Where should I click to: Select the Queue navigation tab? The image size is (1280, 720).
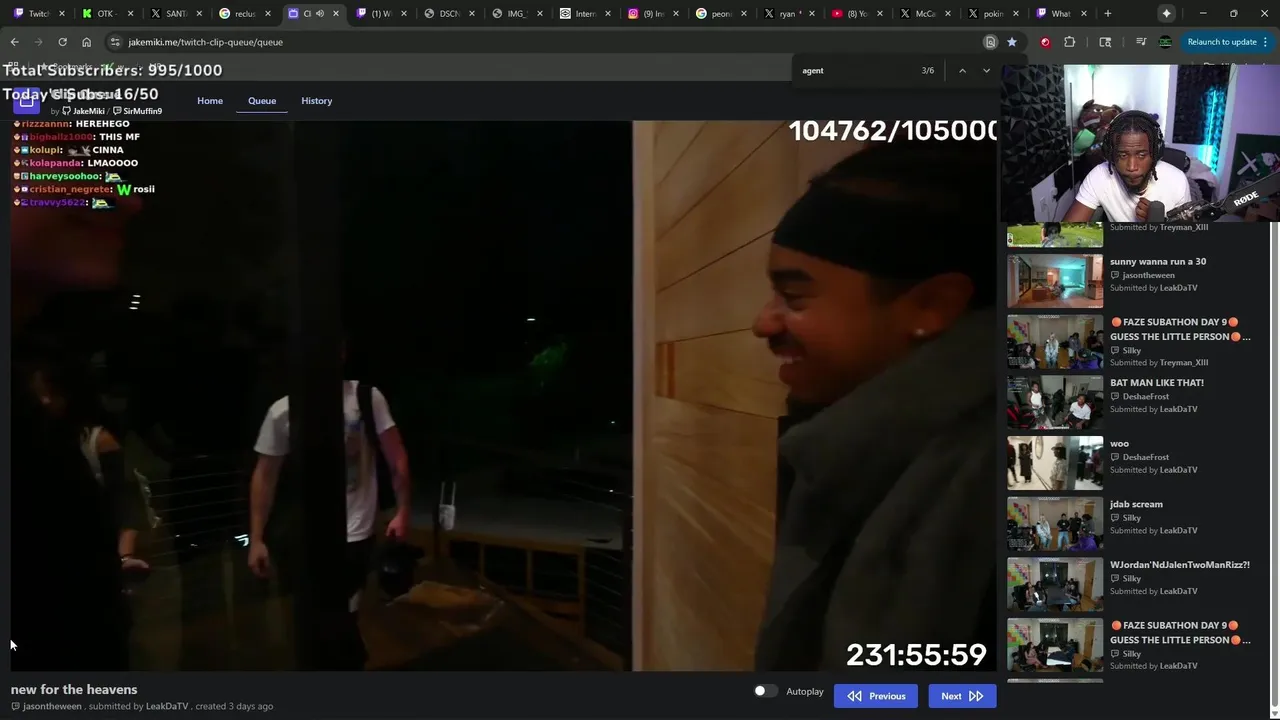coord(262,101)
